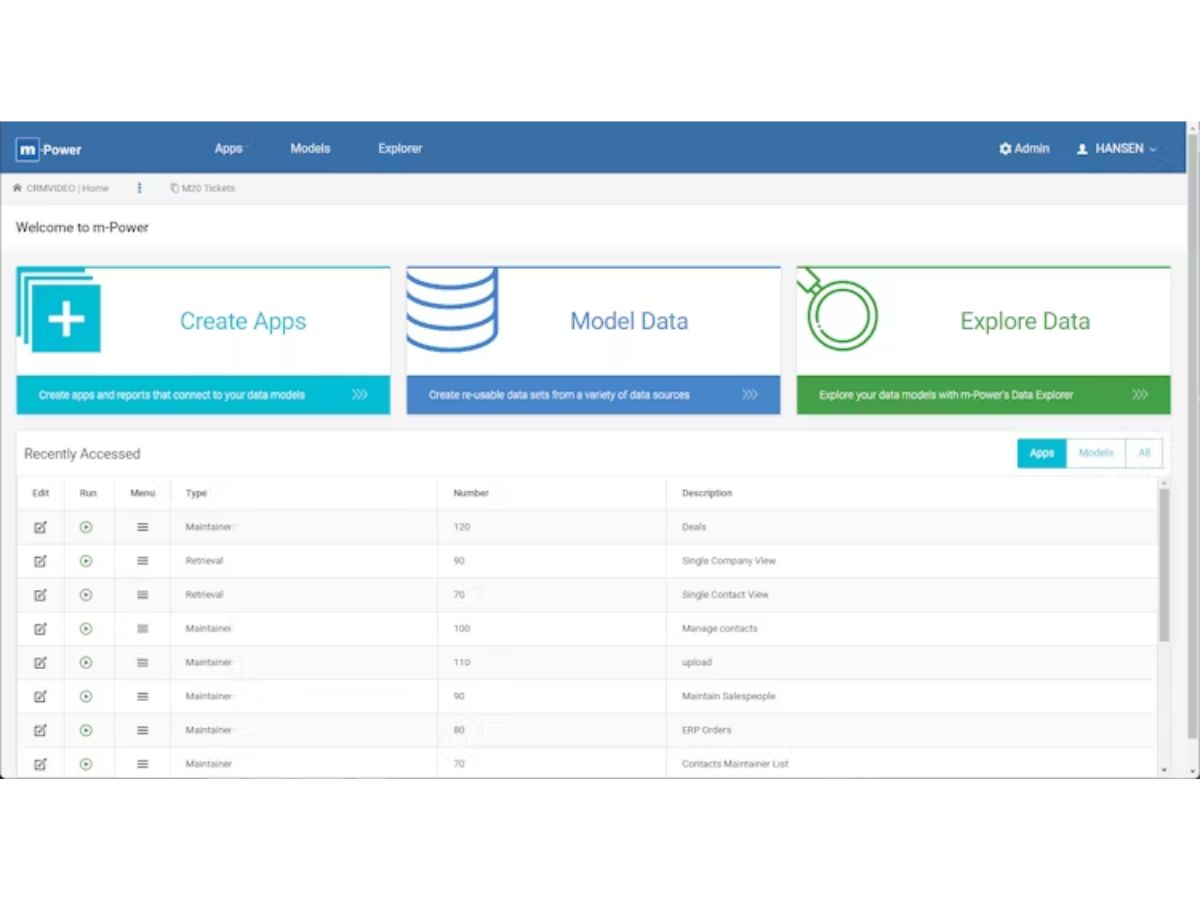The image size is (1200, 900).
Task: Run the Deals app
Action: tap(86, 527)
